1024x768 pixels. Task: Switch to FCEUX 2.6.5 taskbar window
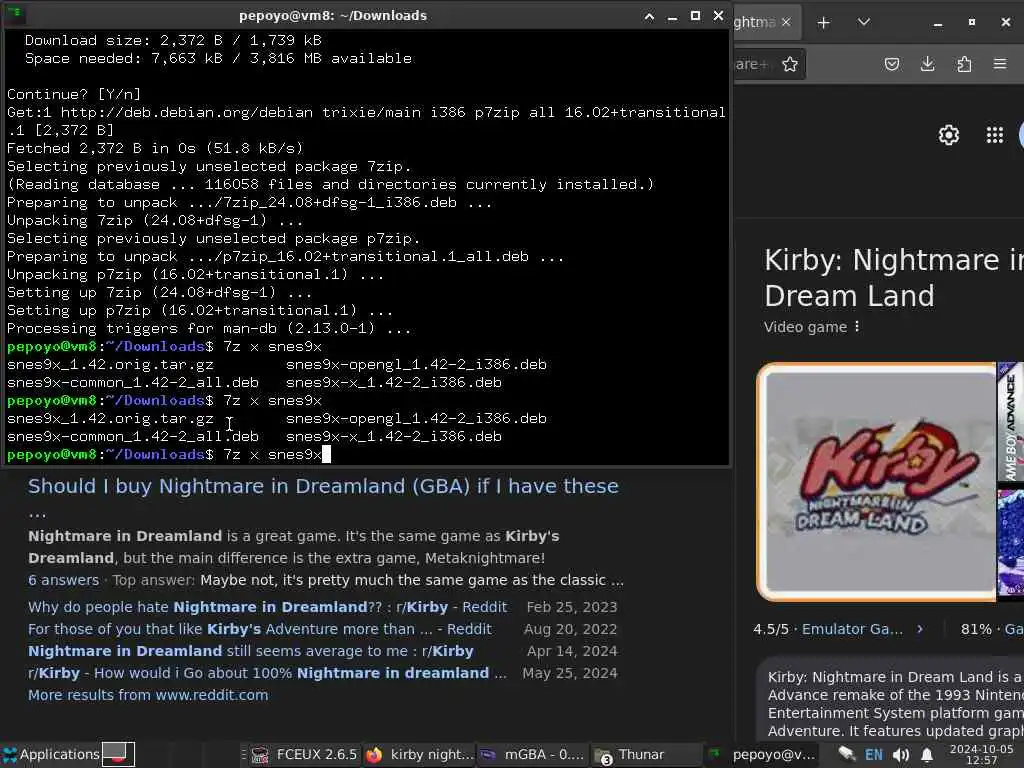tap(304, 754)
